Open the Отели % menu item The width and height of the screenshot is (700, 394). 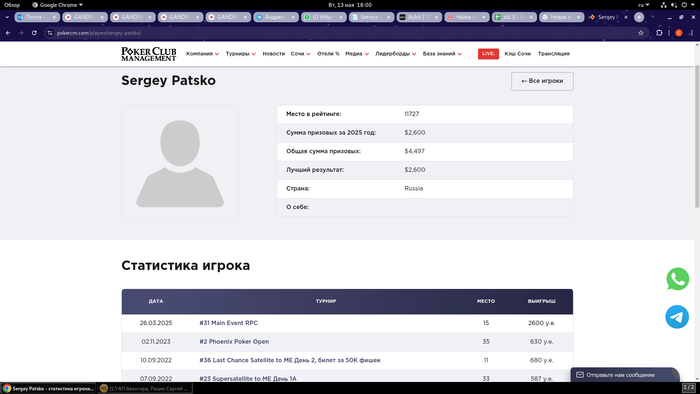coord(328,54)
